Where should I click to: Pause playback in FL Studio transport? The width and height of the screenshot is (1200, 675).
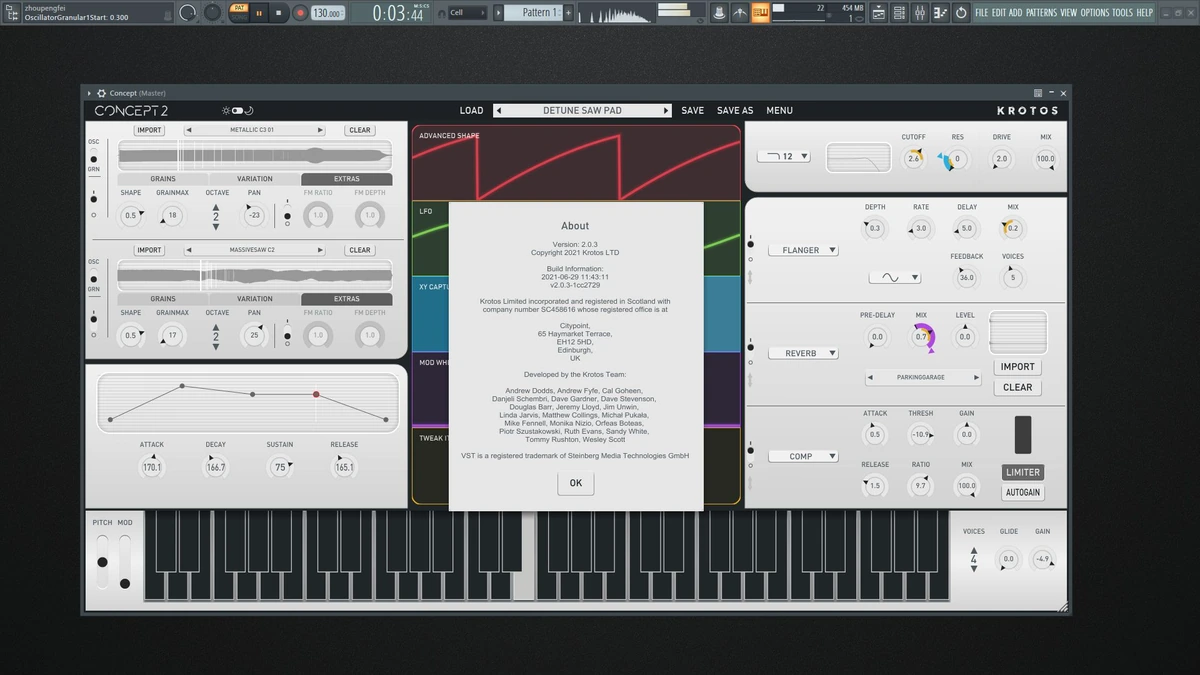click(x=259, y=13)
